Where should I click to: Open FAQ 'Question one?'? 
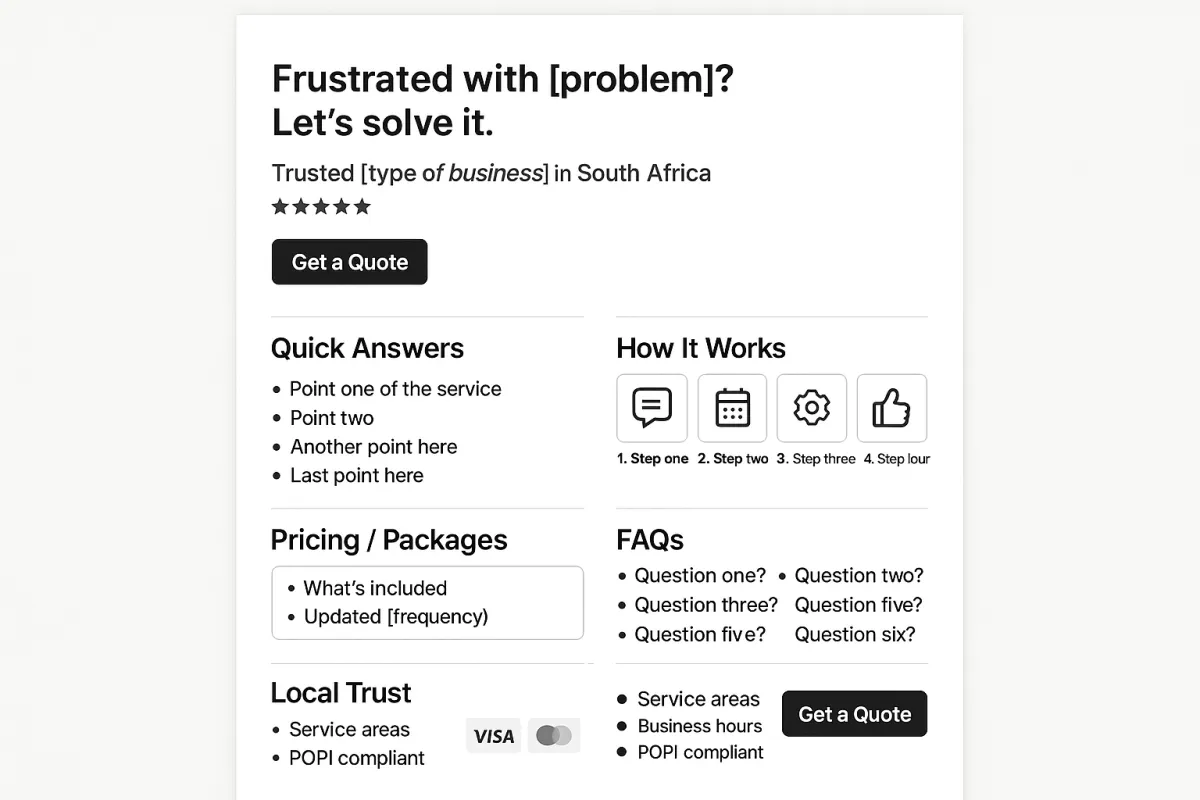tap(700, 575)
